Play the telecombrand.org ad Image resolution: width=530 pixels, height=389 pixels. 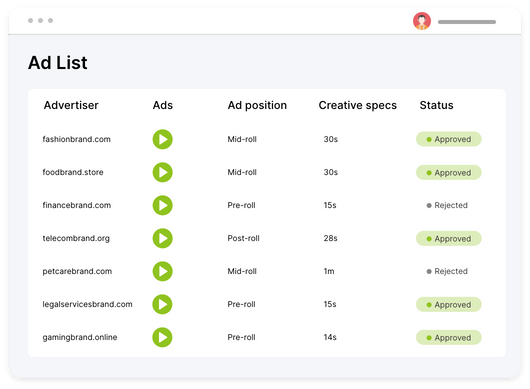(163, 238)
